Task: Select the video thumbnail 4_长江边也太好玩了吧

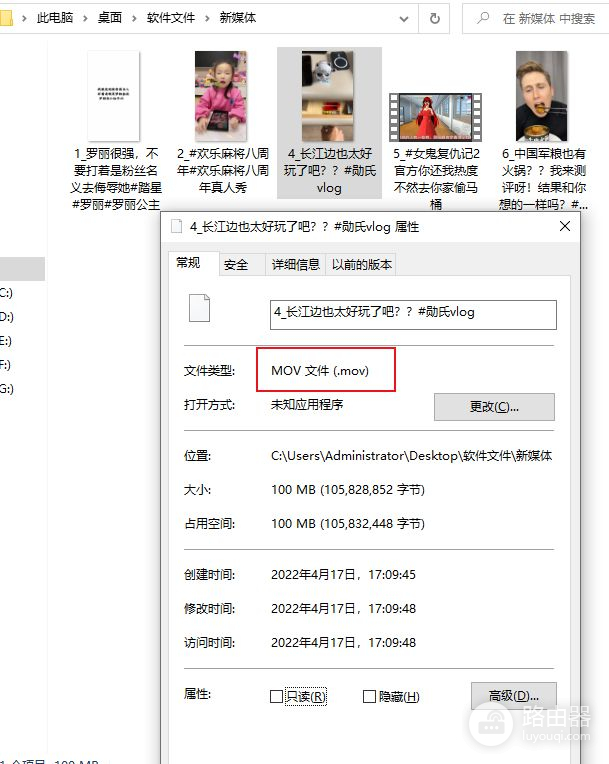Action: (x=327, y=96)
